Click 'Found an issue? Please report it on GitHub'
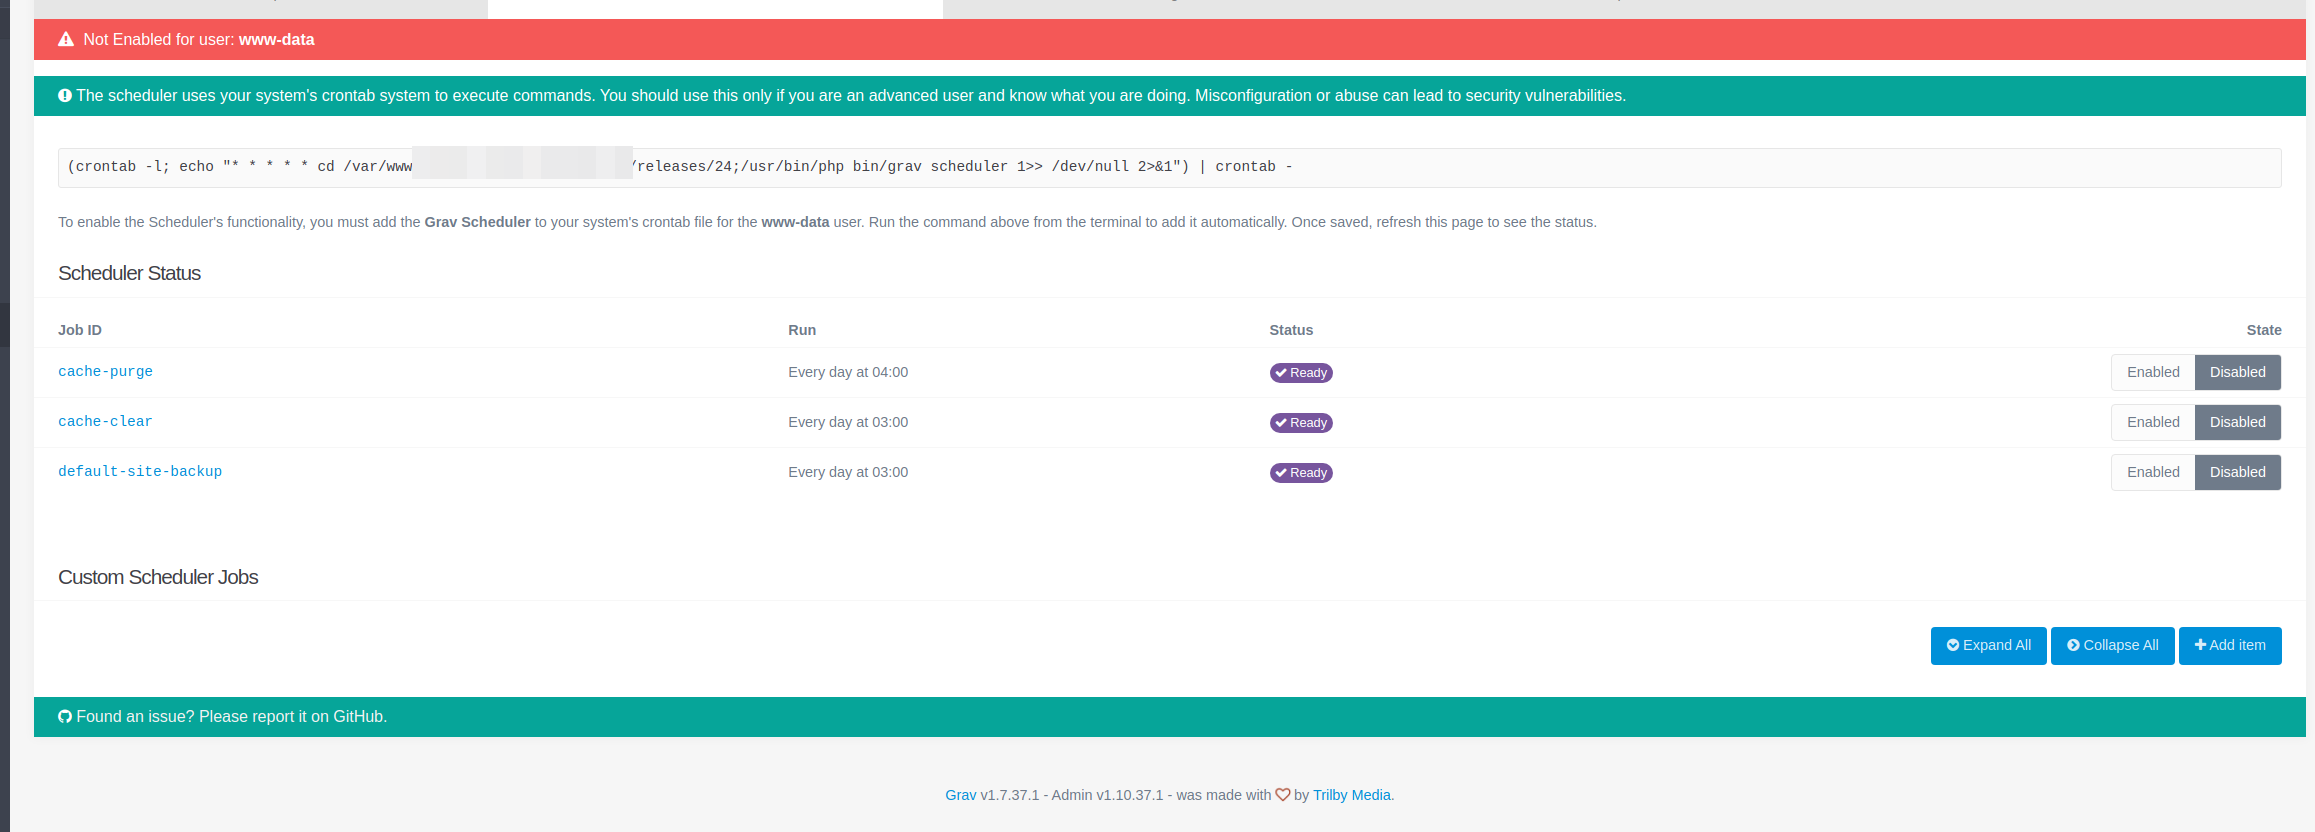Screen dimensions: 2315x832 [231, 717]
